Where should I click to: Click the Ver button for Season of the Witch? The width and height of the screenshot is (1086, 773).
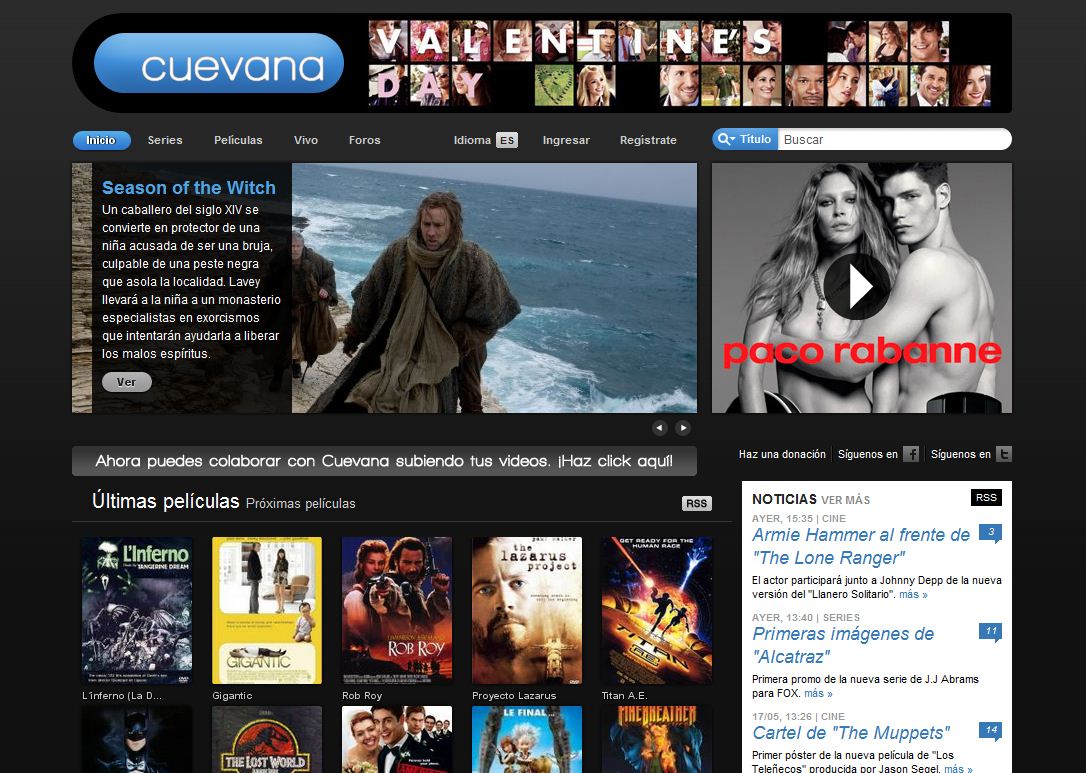pos(127,382)
